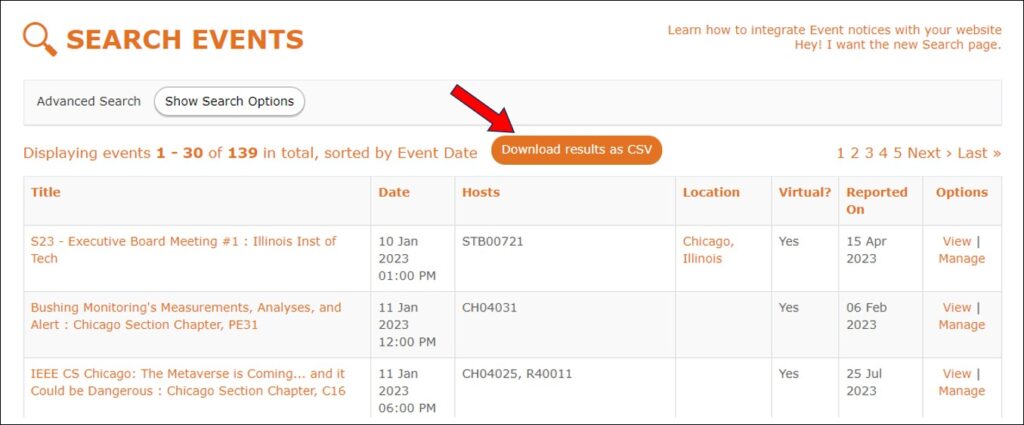Jump to Last results page
Screen dimensions: 1024x425
979,153
